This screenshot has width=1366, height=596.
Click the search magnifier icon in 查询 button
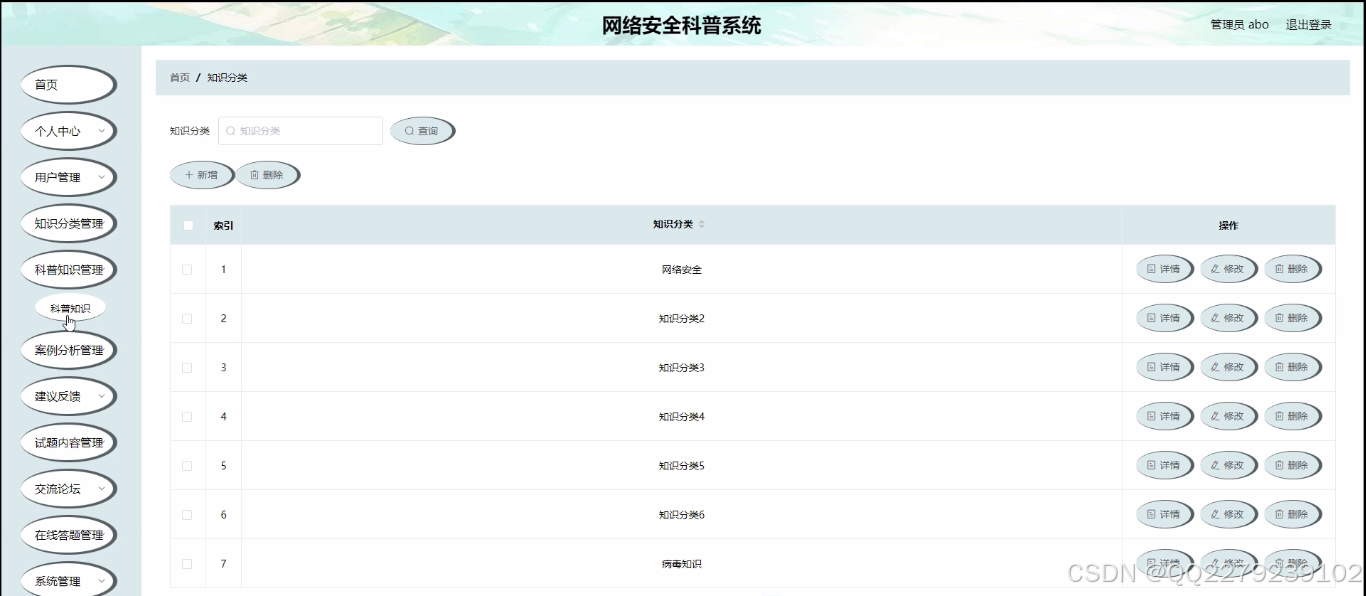point(409,130)
